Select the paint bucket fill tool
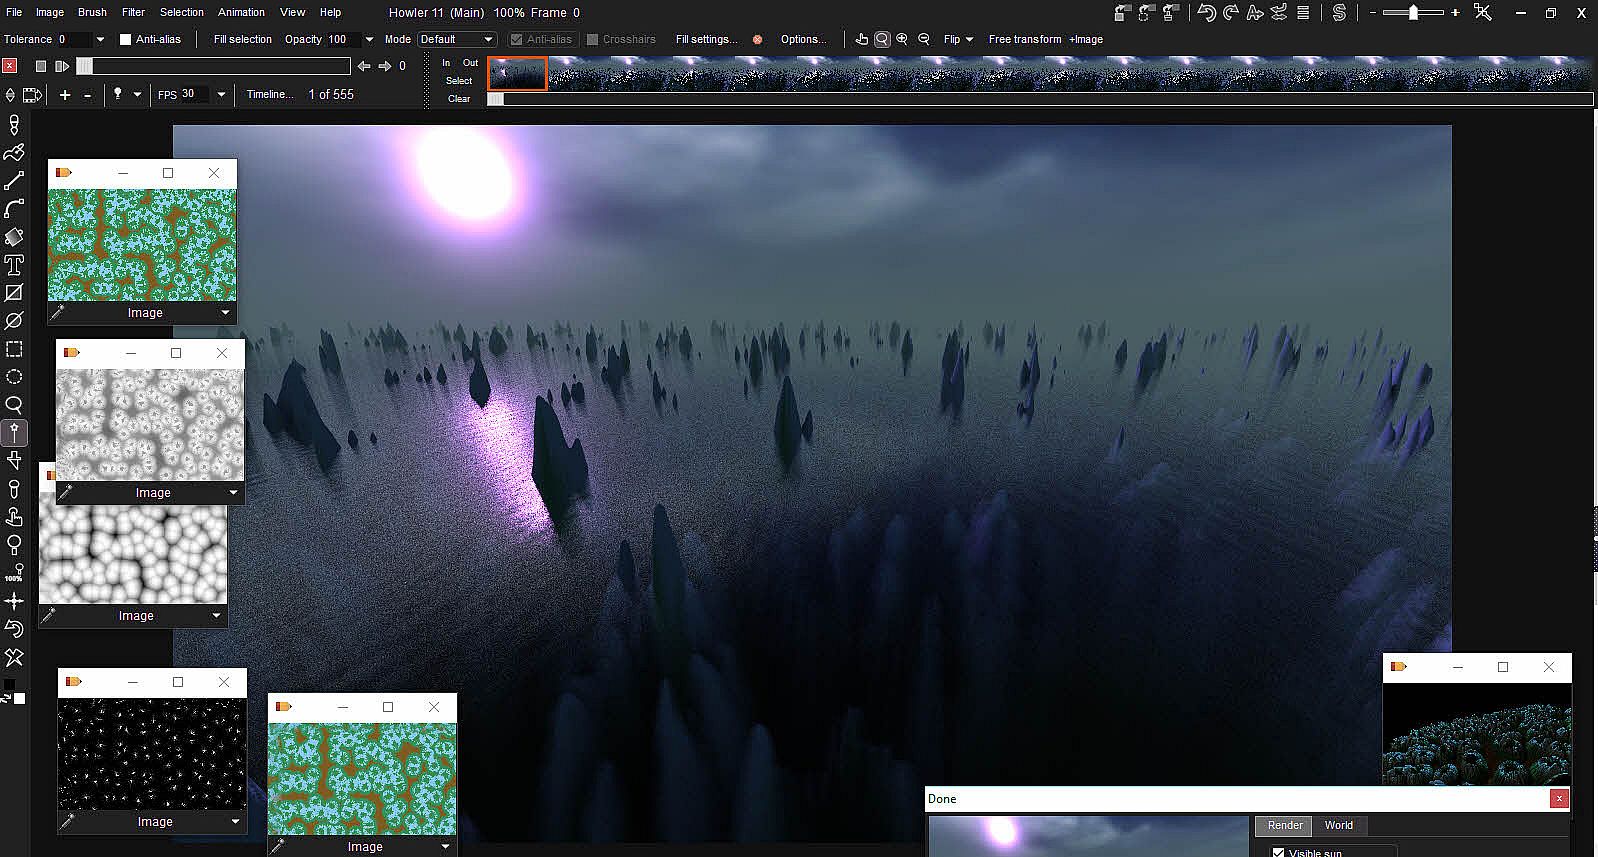 click(14, 237)
